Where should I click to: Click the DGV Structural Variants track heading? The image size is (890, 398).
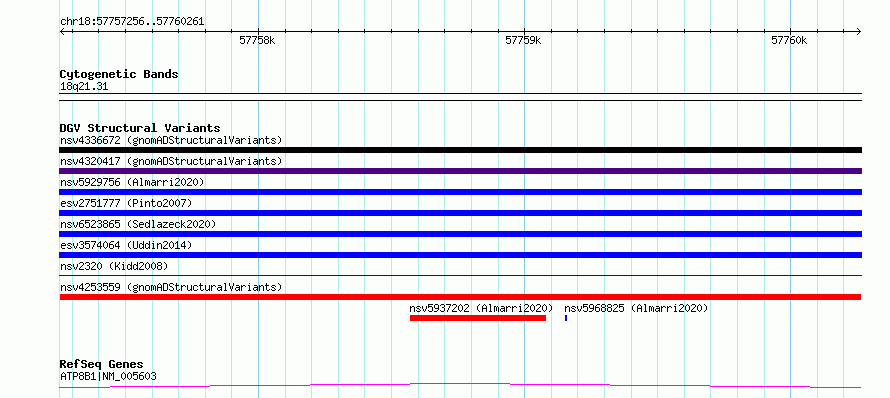140,128
